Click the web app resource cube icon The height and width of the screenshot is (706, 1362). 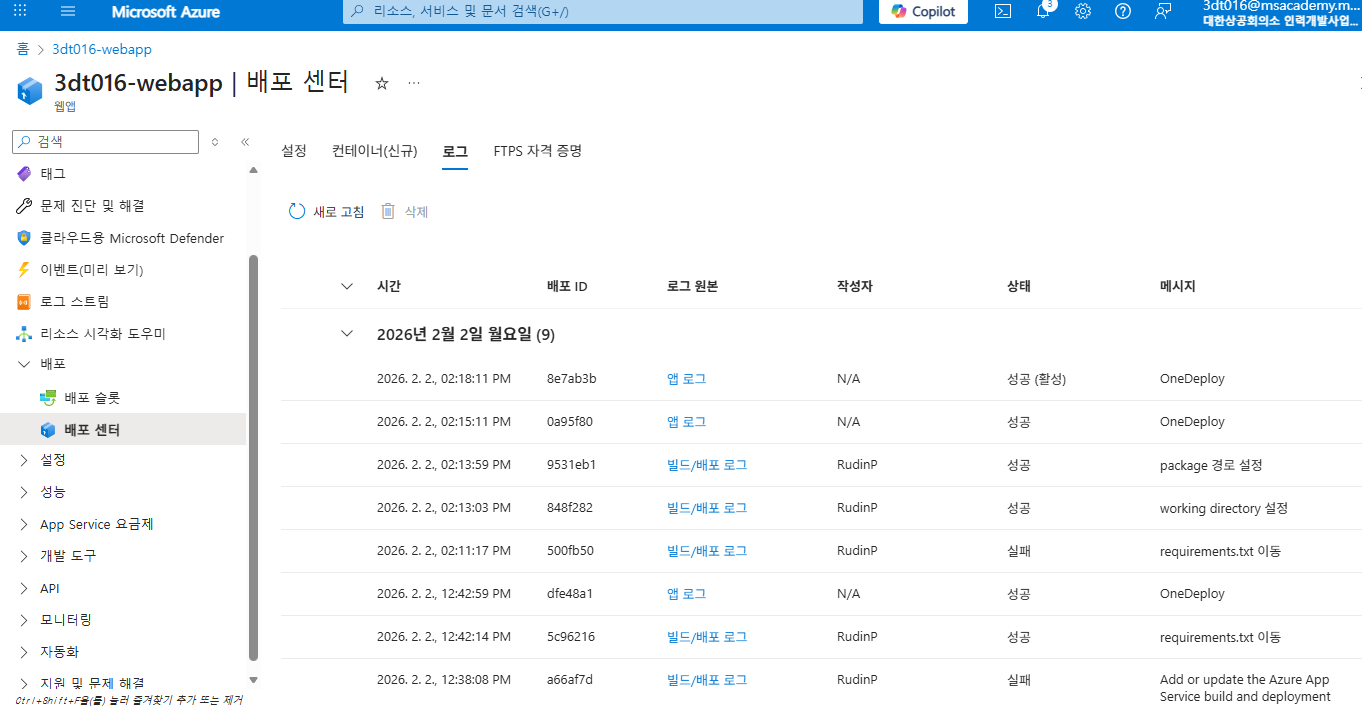click(30, 90)
